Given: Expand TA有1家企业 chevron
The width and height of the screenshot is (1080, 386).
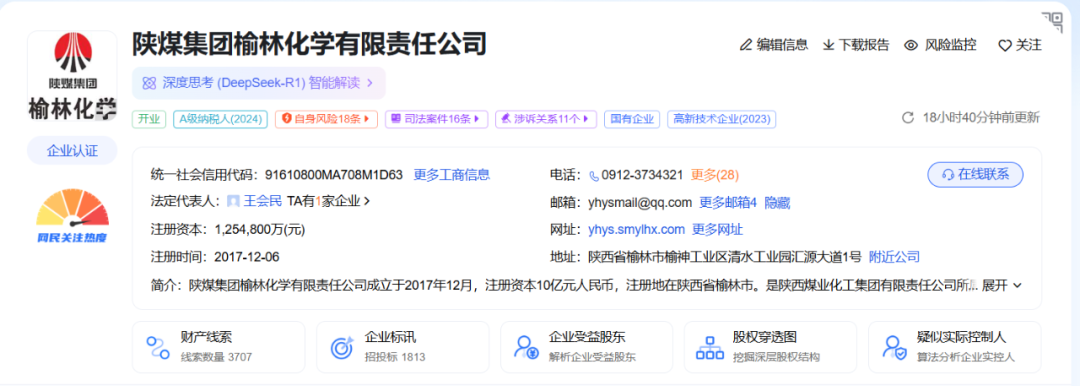Looking at the screenshot, I should tap(367, 201).
